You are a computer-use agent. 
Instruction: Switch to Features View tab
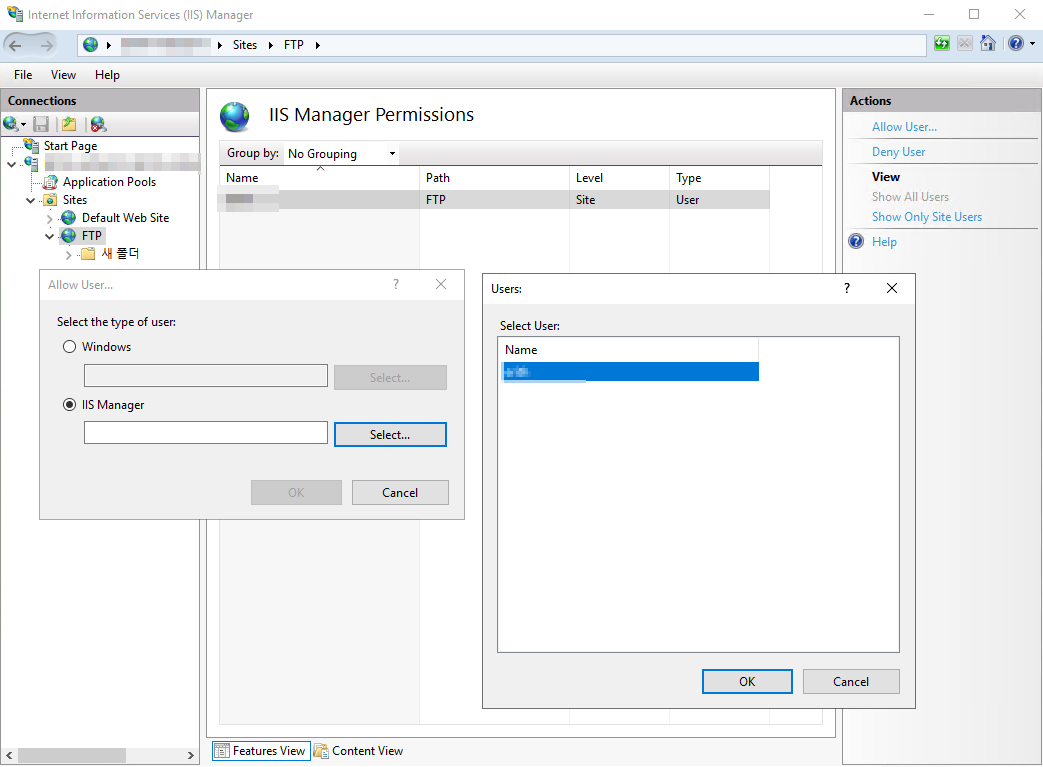(x=261, y=750)
